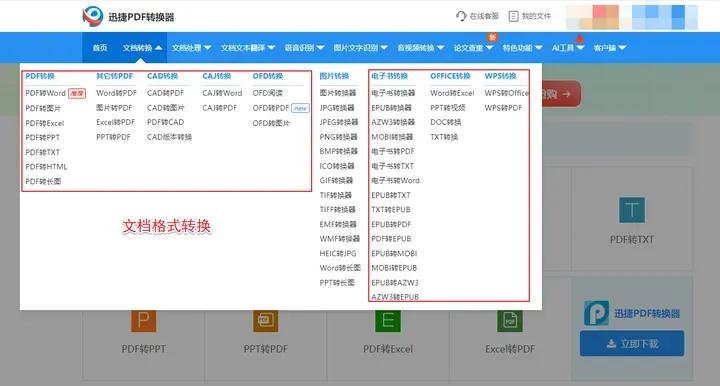Click the Excel转PDF tile icon
This screenshot has height=386, width=720.
(x=510, y=320)
